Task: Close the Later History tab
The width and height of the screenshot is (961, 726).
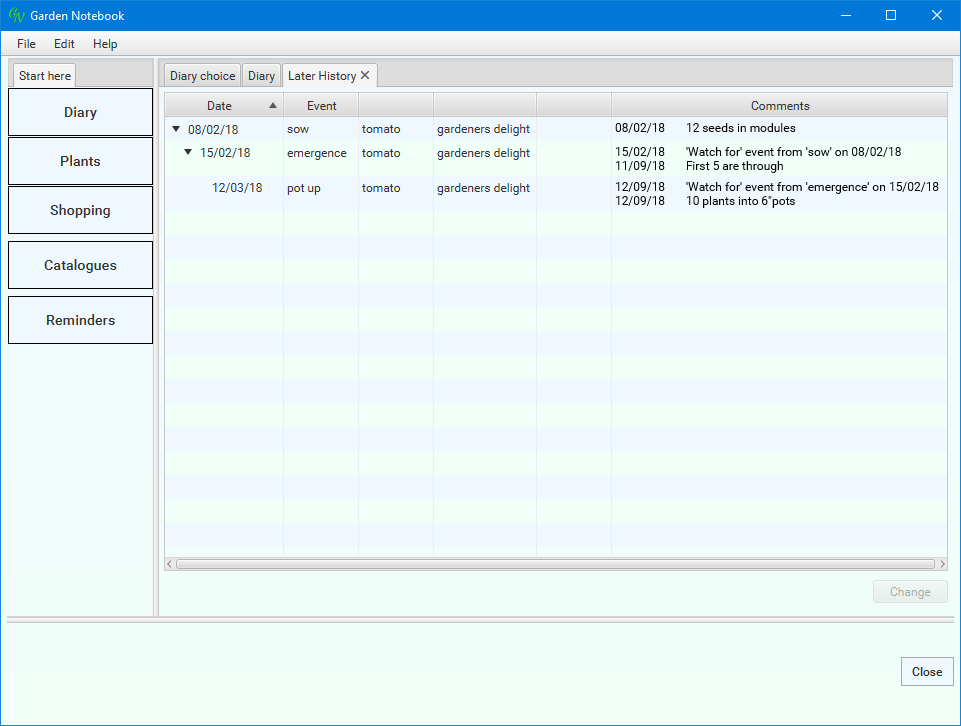Action: point(365,75)
